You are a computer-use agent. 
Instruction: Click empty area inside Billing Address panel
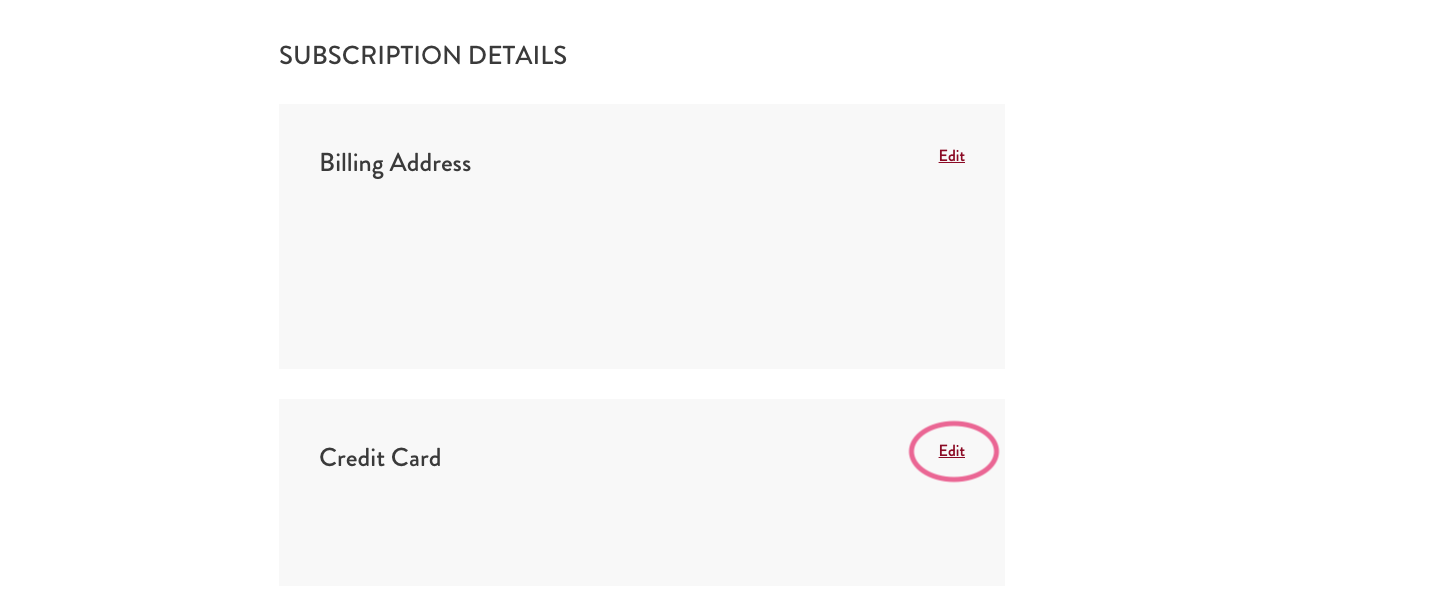coord(640,280)
